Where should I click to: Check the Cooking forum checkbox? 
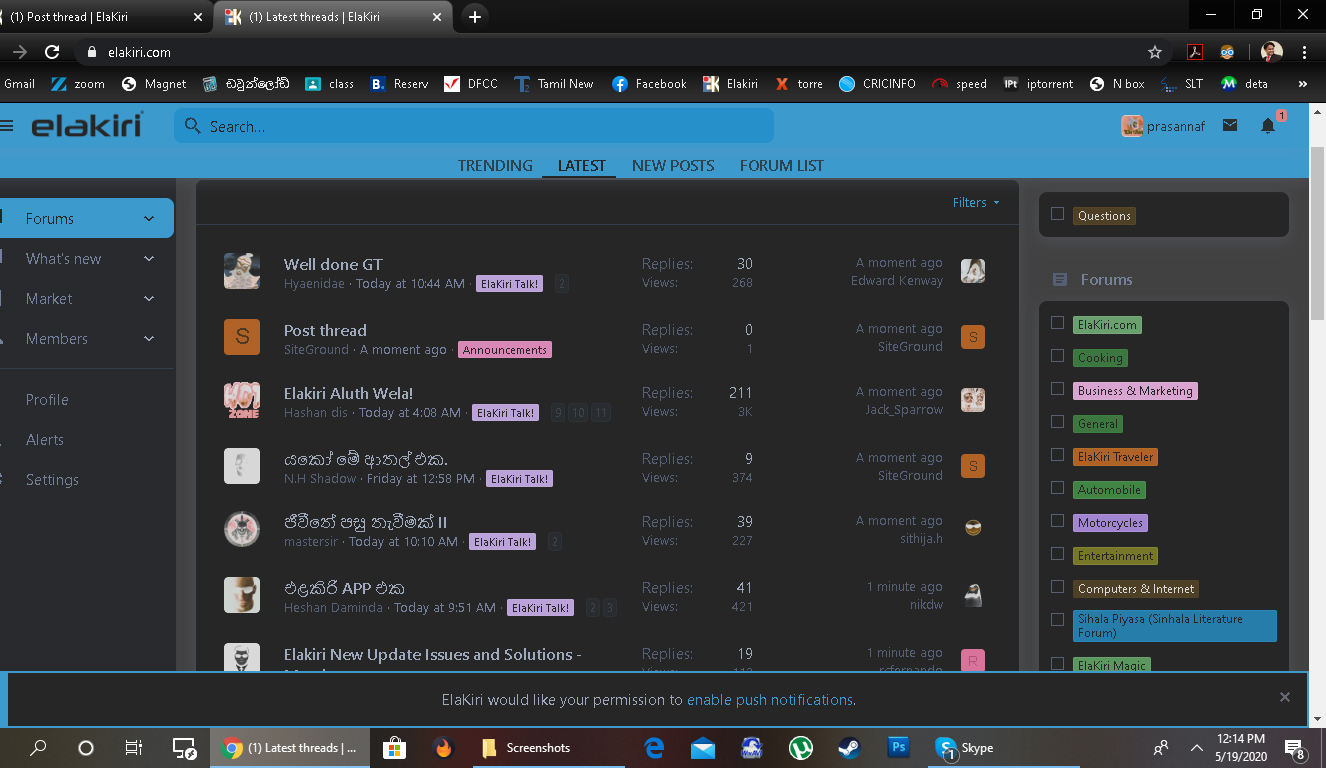click(x=1057, y=356)
